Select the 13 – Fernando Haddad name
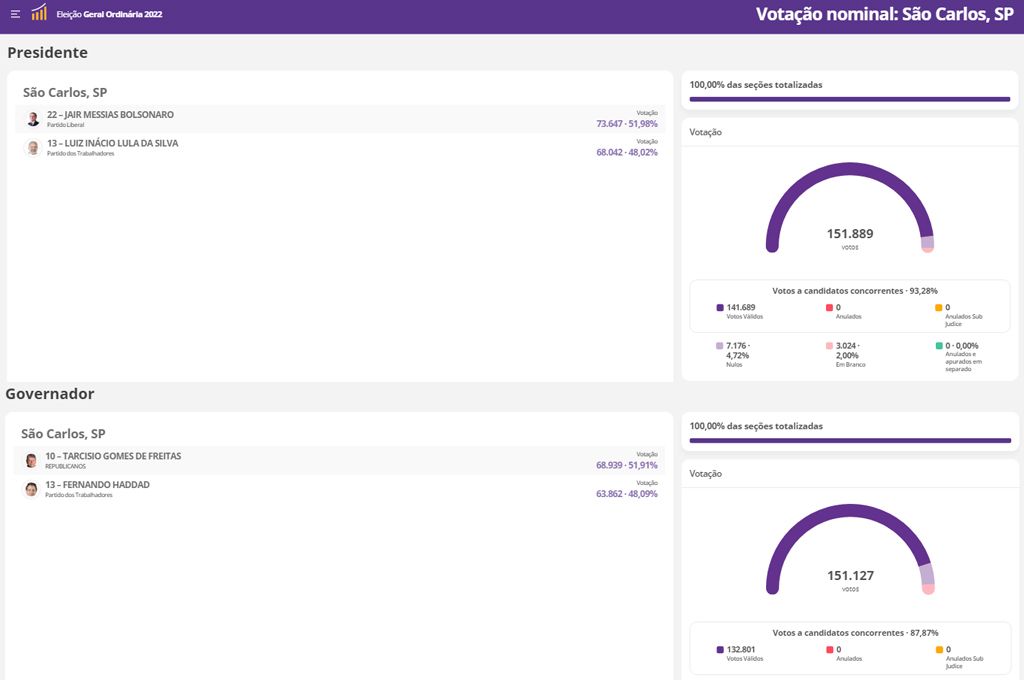The image size is (1024, 680). point(97,485)
